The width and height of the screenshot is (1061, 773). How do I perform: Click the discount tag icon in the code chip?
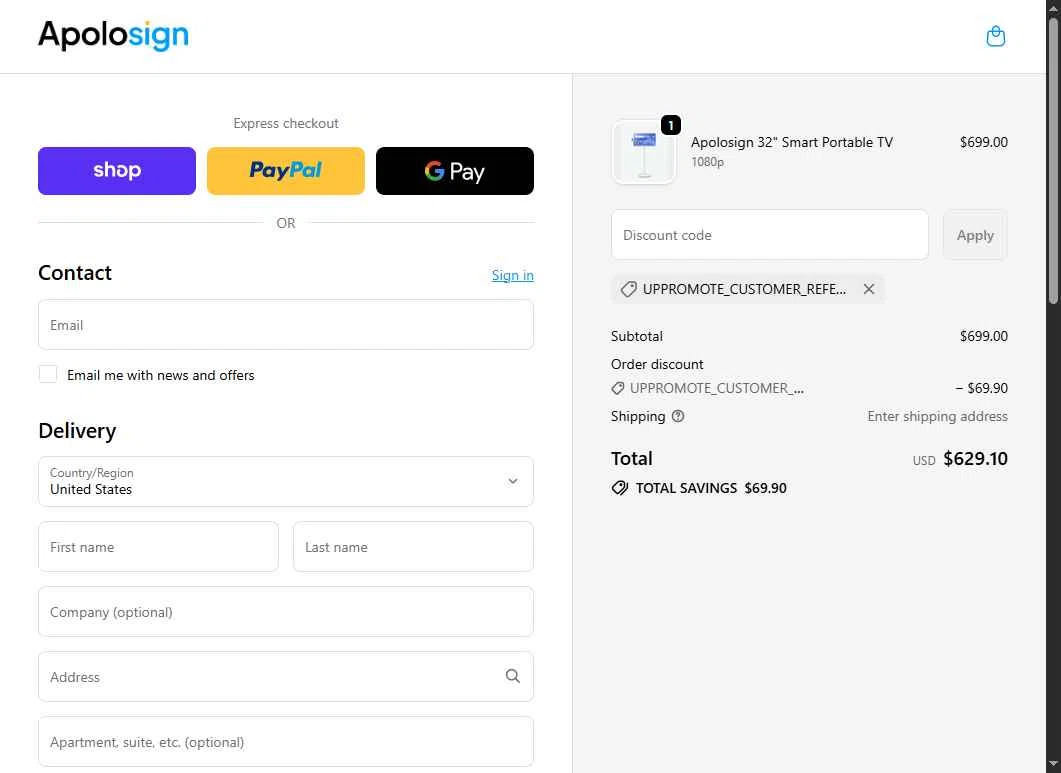pyautogui.click(x=628, y=289)
